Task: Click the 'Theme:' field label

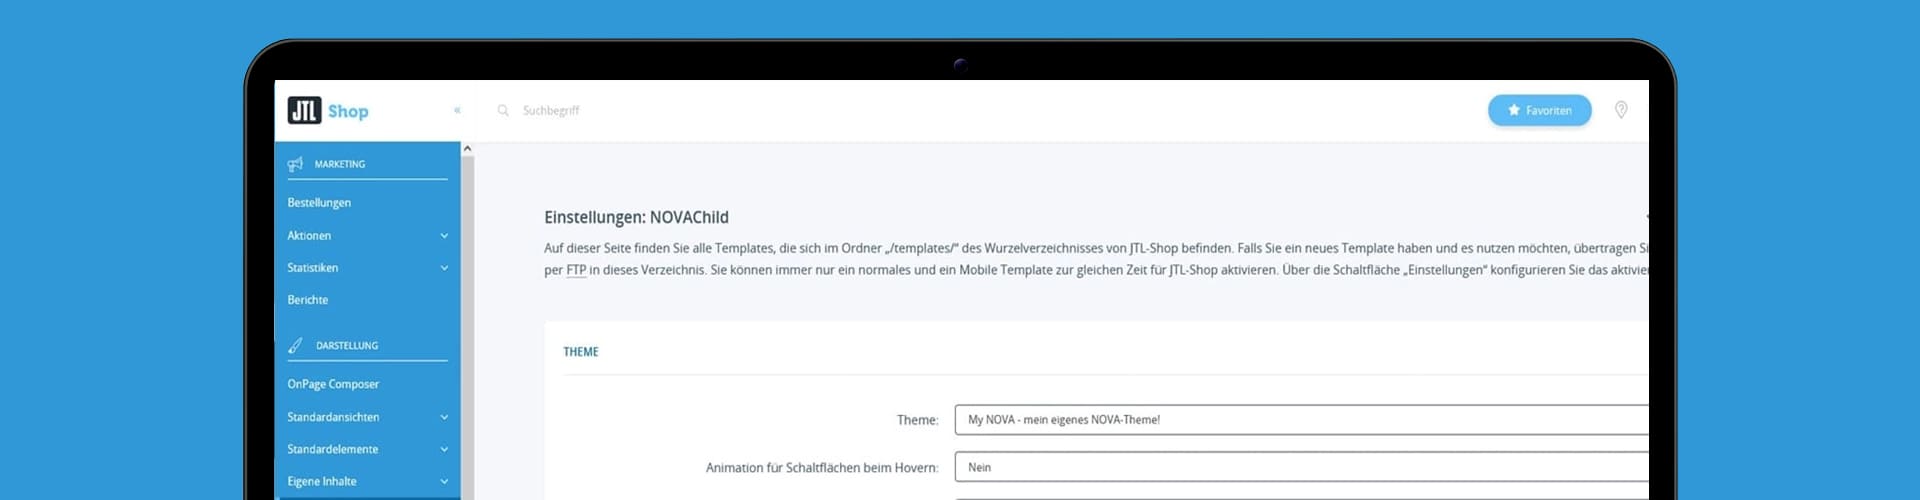Action: [x=917, y=420]
